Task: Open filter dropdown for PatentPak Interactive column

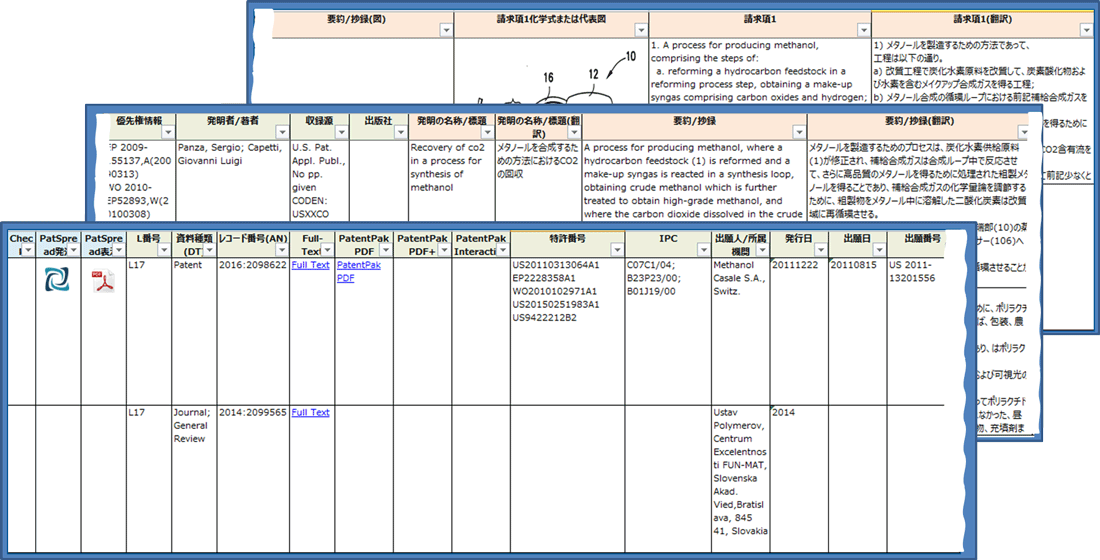Action: click(x=502, y=251)
